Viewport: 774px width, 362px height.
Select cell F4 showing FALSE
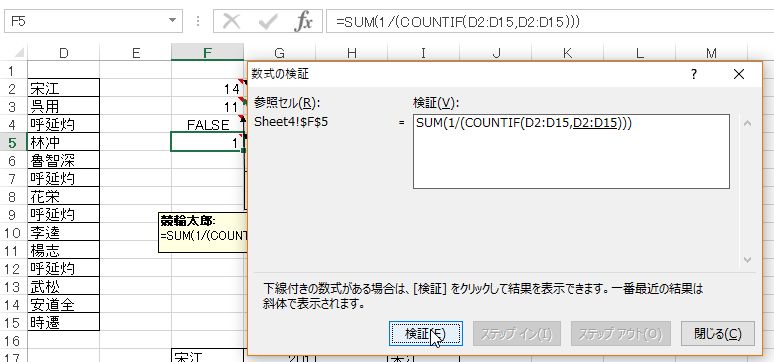coord(207,124)
